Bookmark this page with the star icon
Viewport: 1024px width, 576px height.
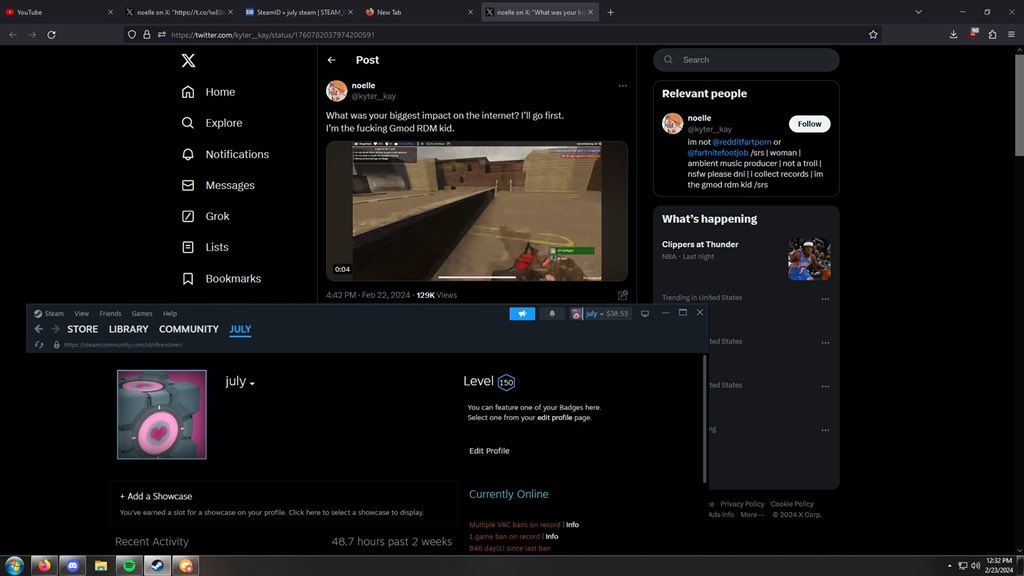873,34
